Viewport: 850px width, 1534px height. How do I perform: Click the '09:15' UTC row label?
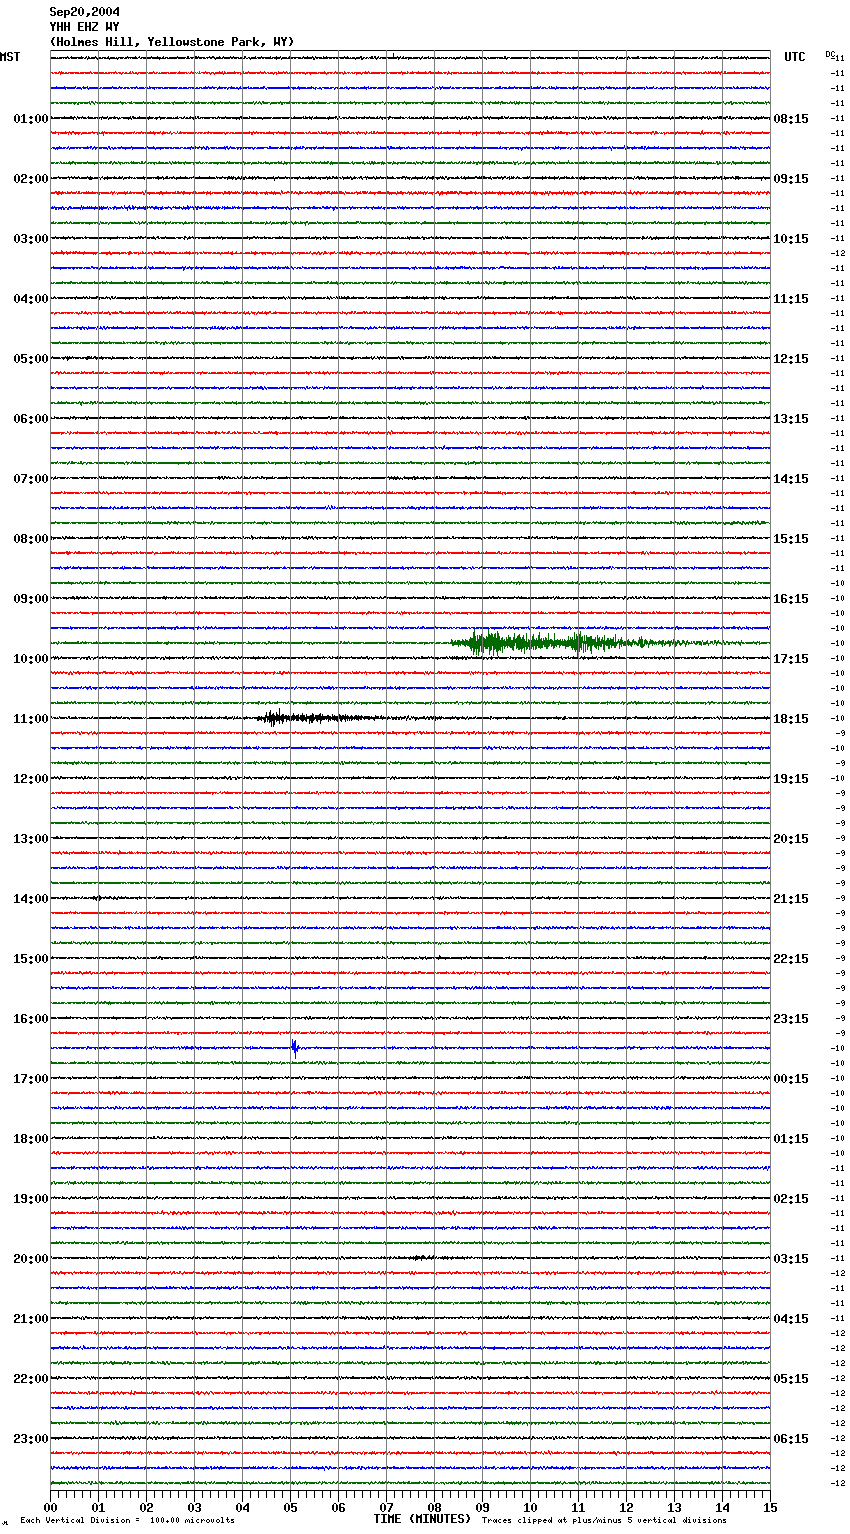tap(791, 179)
